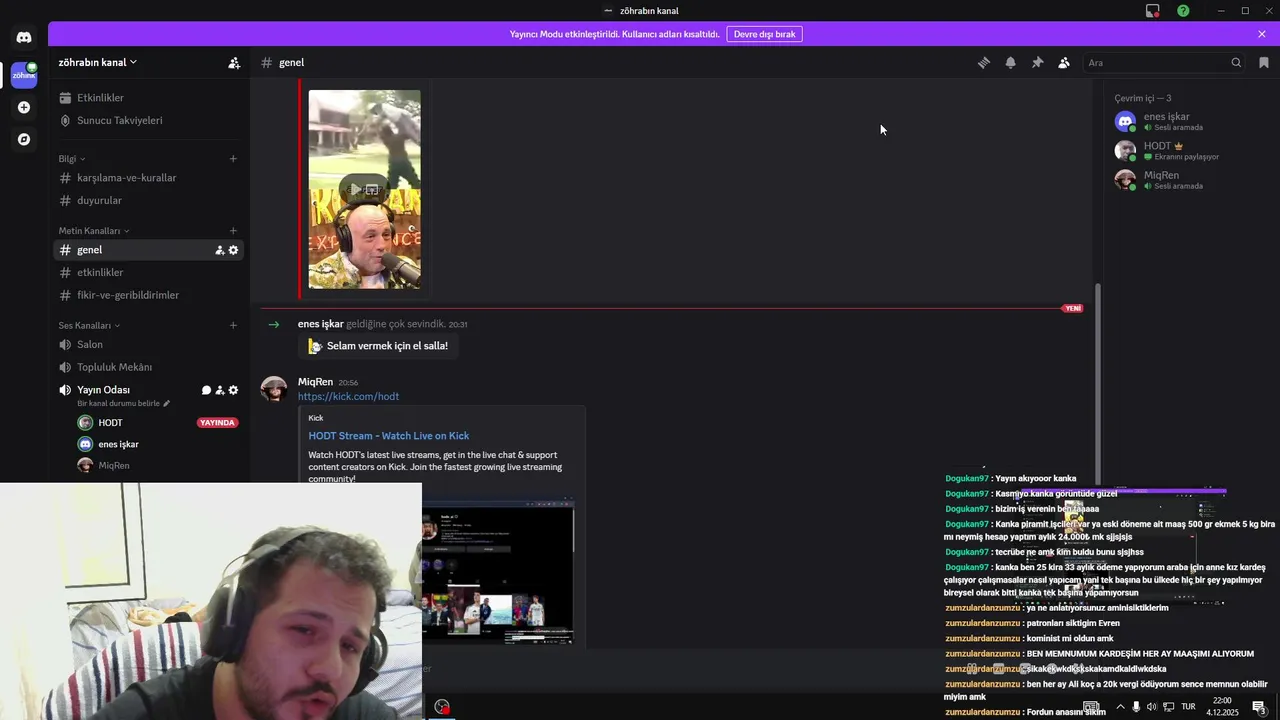The height and width of the screenshot is (720, 1280).
Task: Set channel status pencil icon
Action: point(167,403)
